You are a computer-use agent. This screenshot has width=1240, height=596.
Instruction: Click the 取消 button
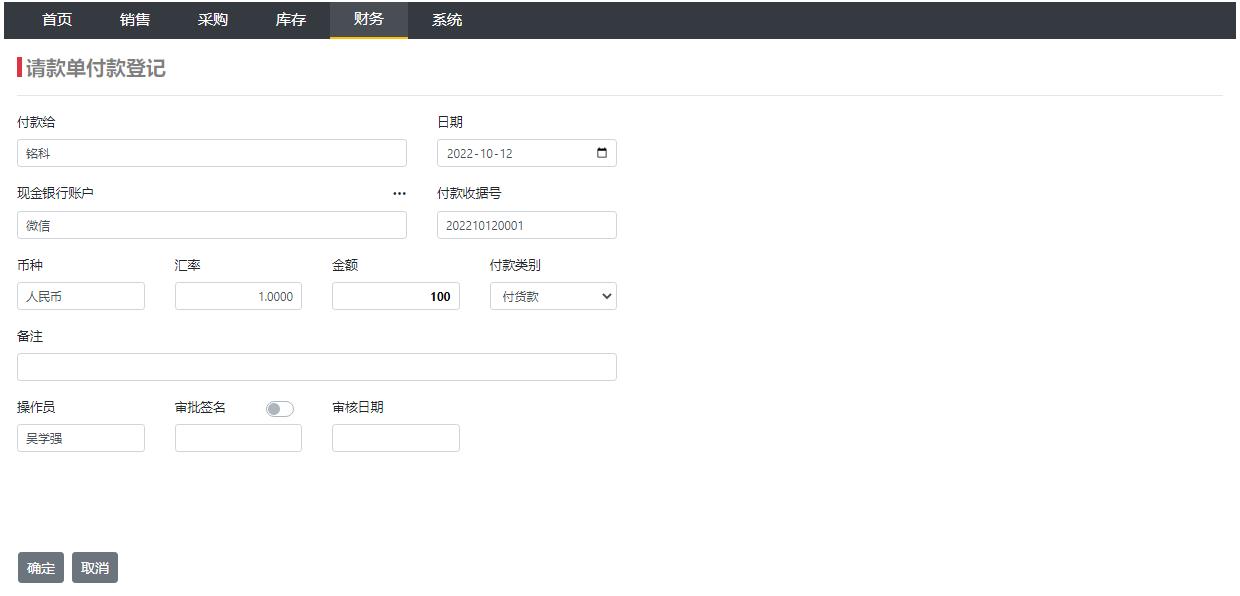click(x=95, y=568)
